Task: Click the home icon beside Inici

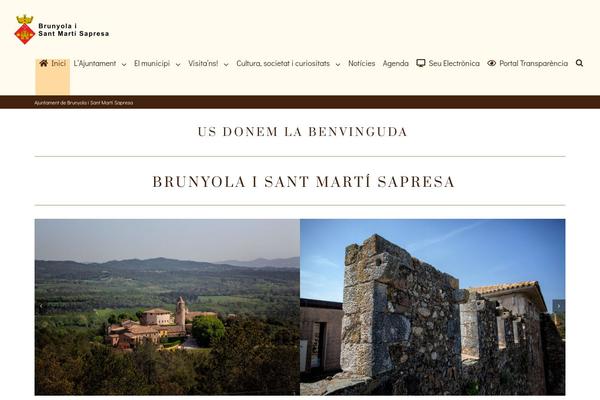Action: 44,63
